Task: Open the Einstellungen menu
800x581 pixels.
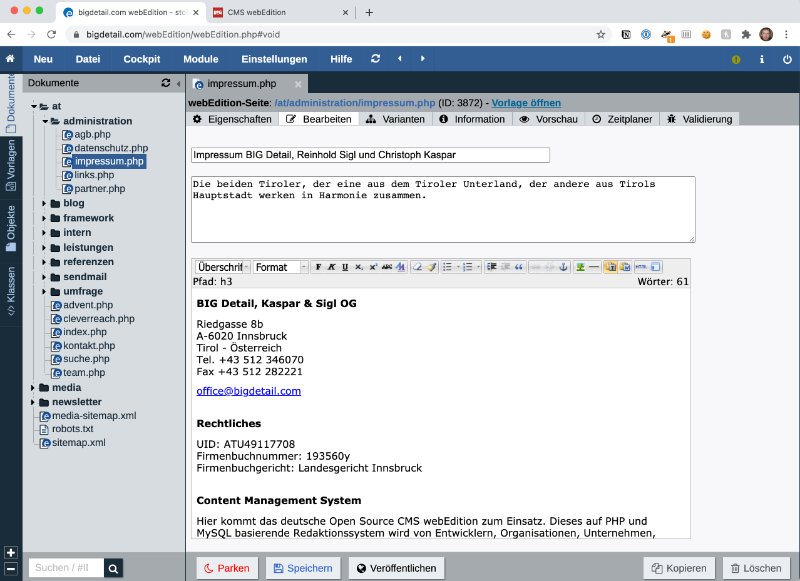Action: [x=274, y=59]
